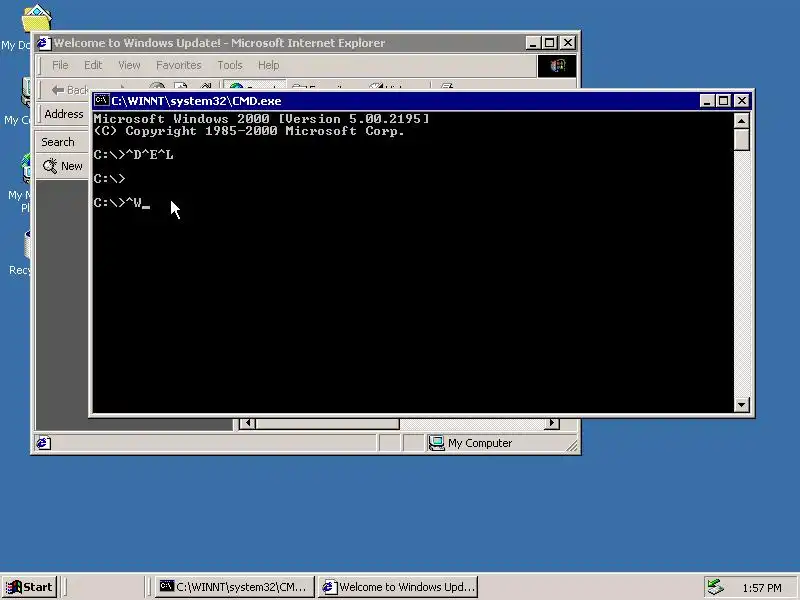The height and width of the screenshot is (600, 800).
Task: Minimize the CMD.exe window
Action: (x=707, y=101)
